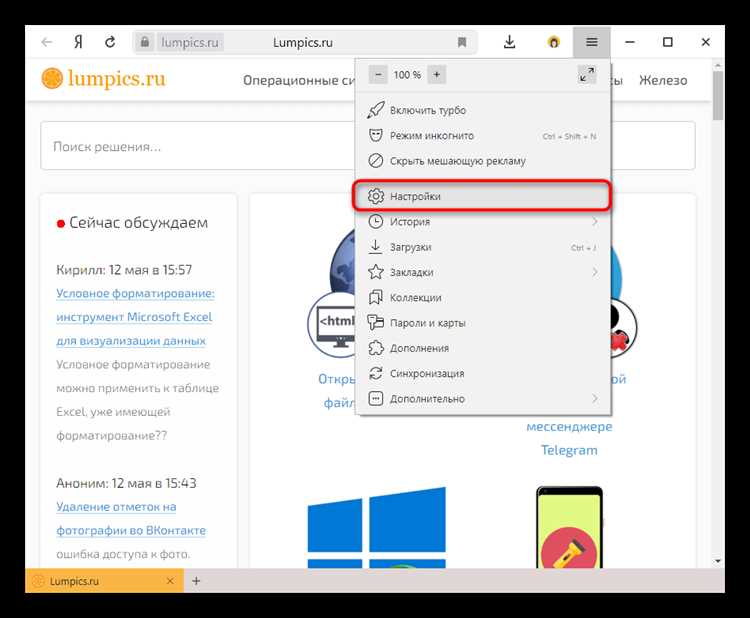Select Скрыть мешающую рекламу
This screenshot has width=750, height=618.
click(x=483, y=161)
